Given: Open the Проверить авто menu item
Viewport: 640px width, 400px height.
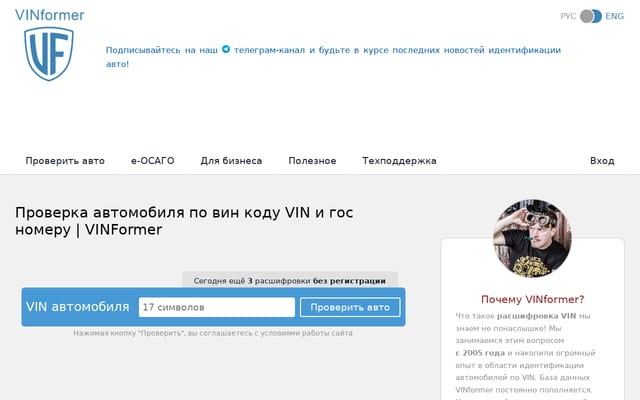Looking at the screenshot, I should [x=65, y=161].
